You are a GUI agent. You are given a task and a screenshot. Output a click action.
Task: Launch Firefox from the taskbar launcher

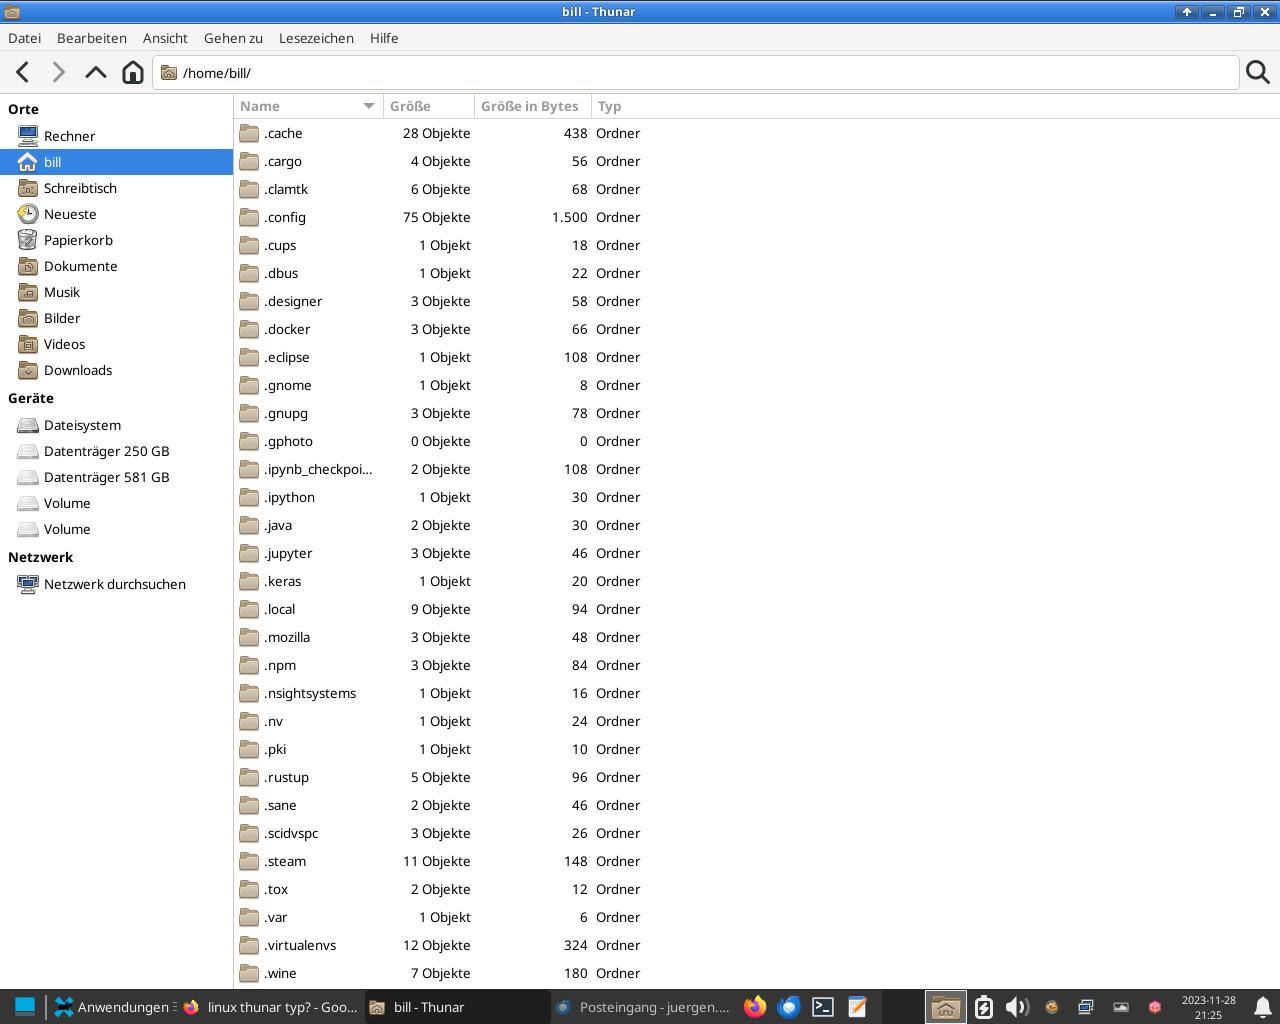pos(755,1007)
